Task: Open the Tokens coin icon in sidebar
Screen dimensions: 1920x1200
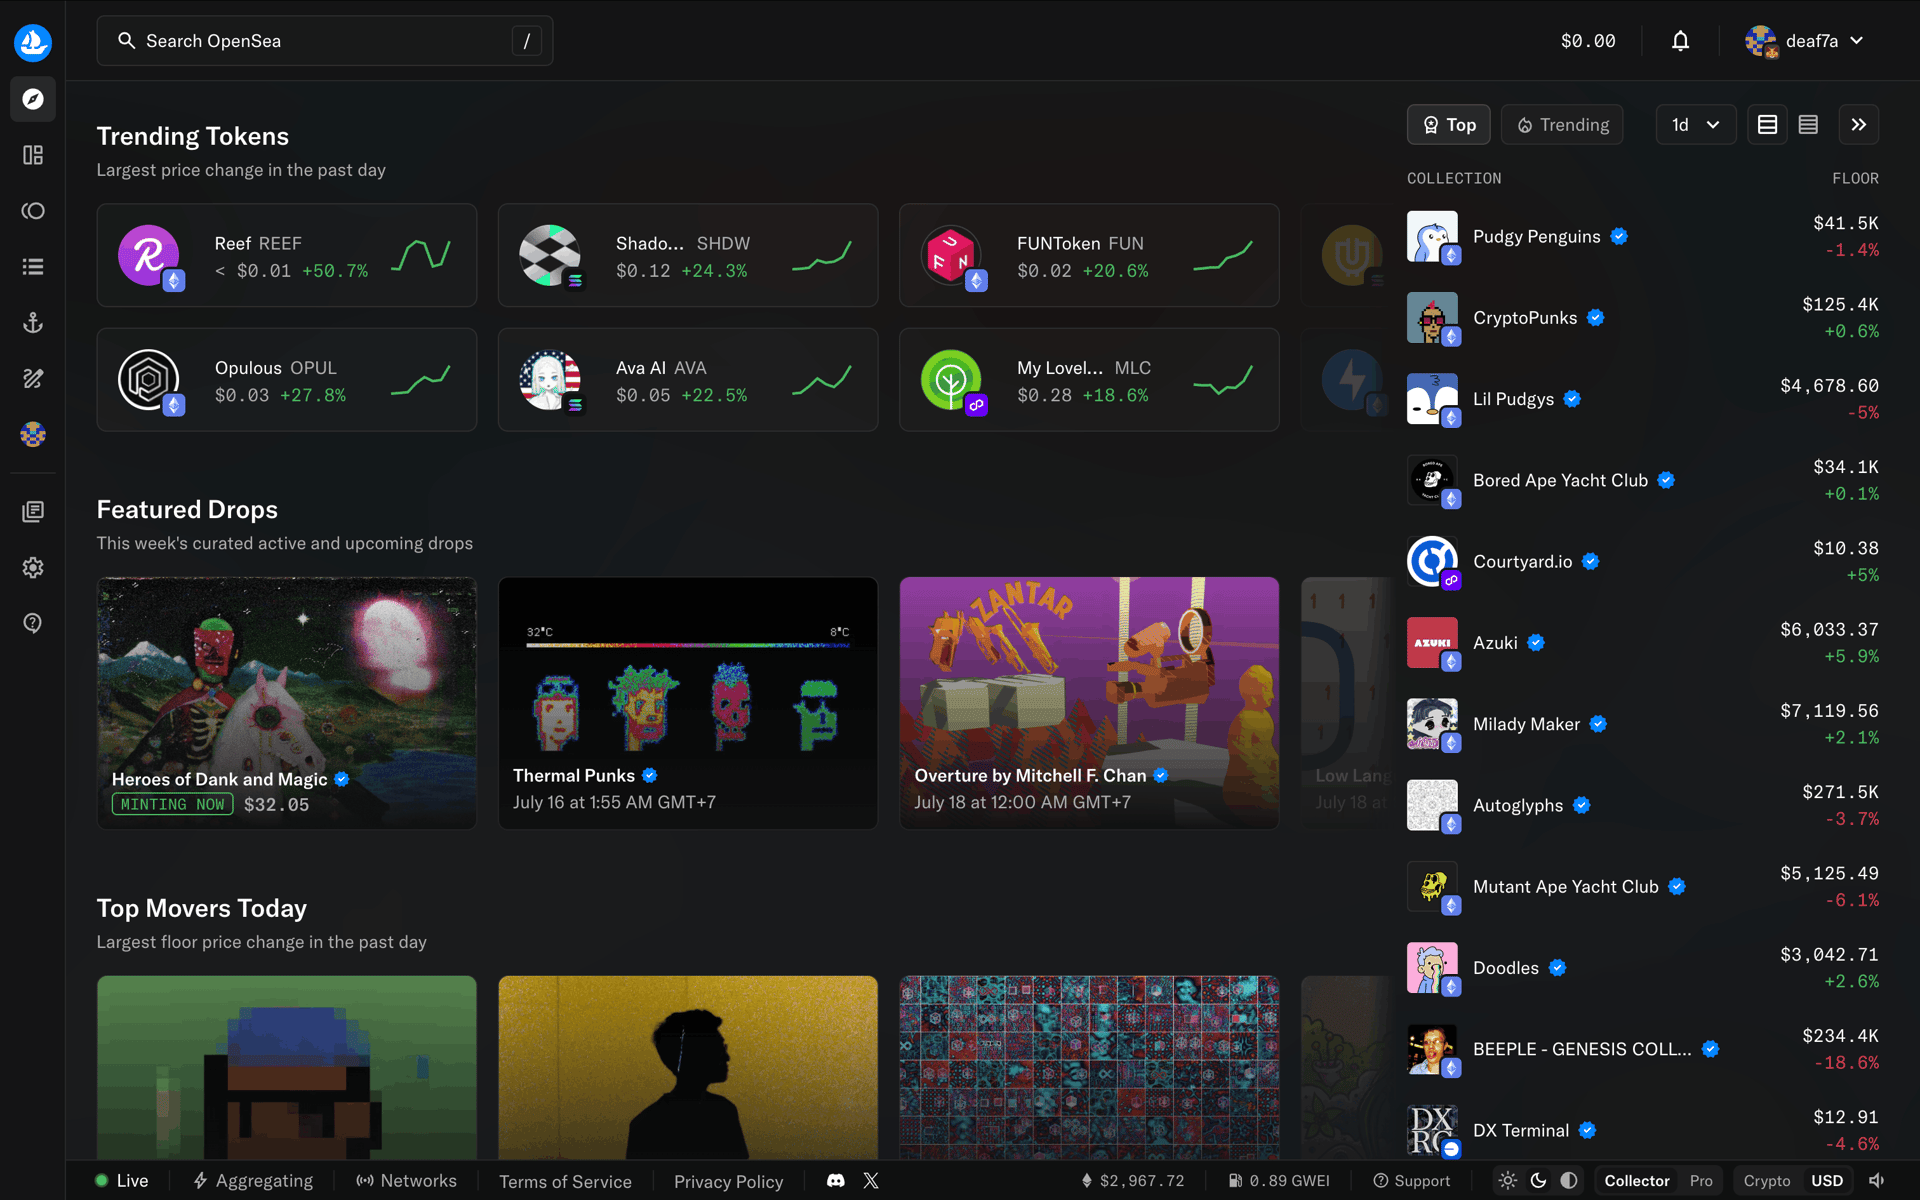Action: coord(33,211)
